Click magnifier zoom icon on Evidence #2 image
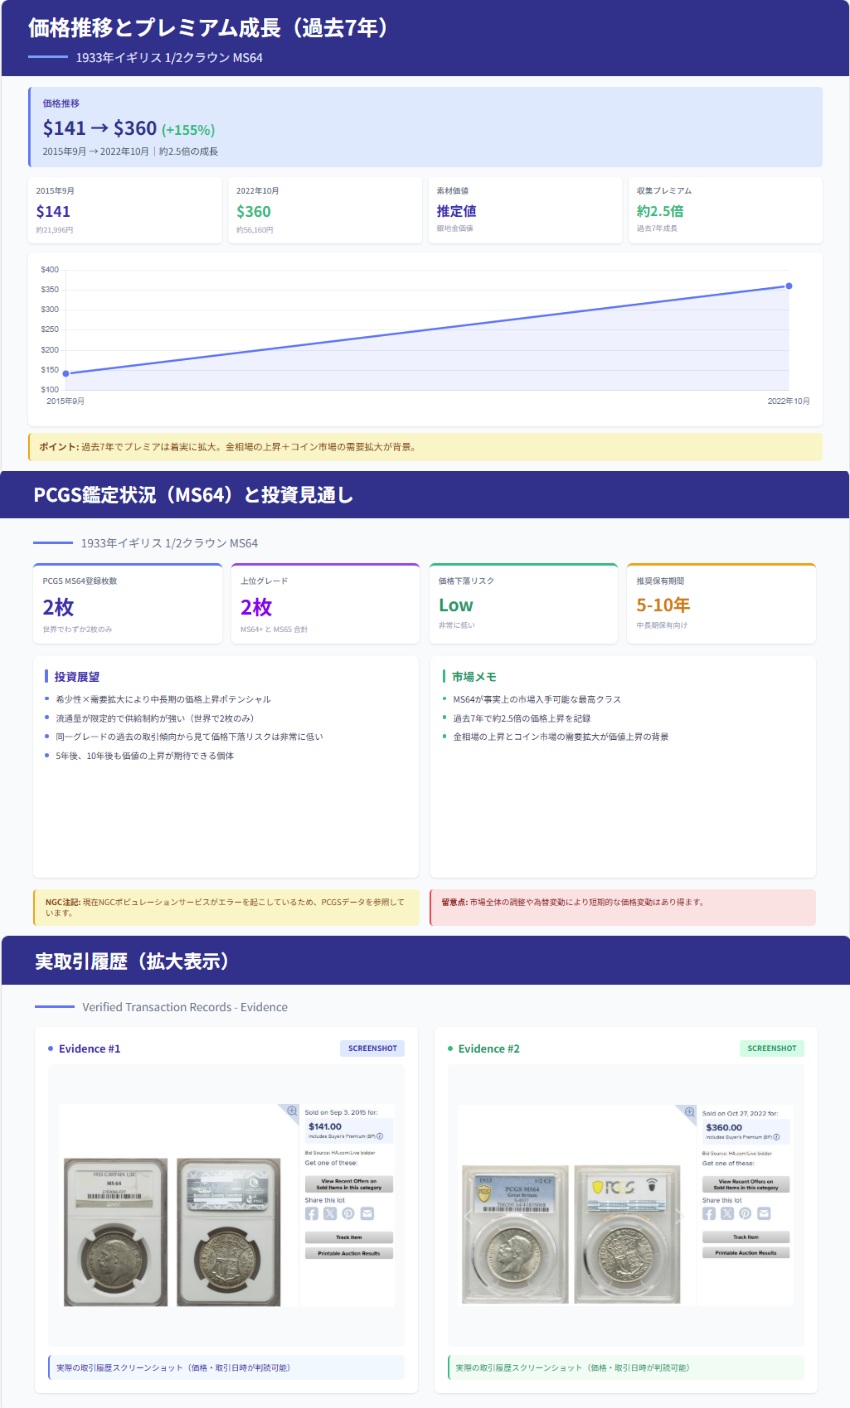This screenshot has height=1408, width=850. (689, 1112)
